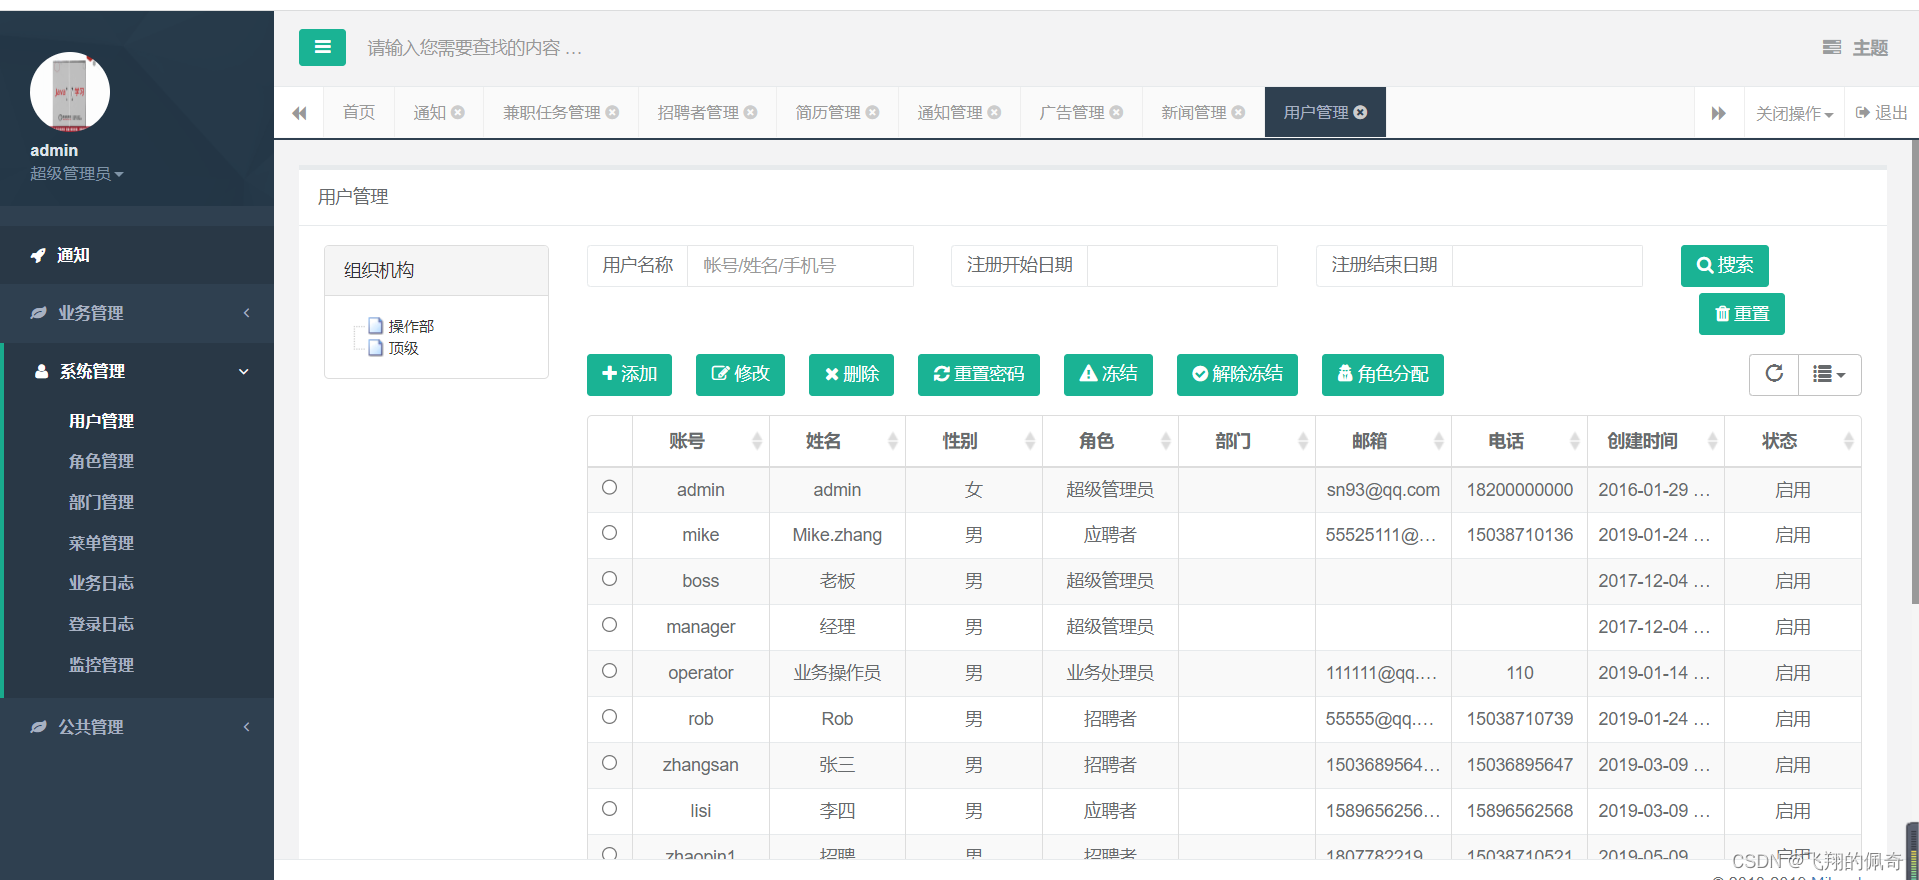Viewport: 1919px width, 880px height.
Task: Expand the 超级管理员 user dropdown
Action: 77,174
